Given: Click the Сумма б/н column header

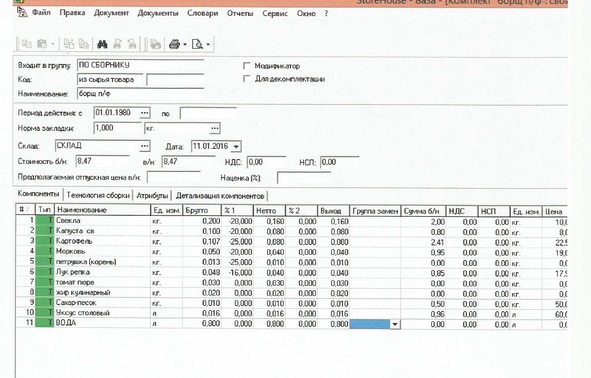Looking at the screenshot, I should point(423,211).
